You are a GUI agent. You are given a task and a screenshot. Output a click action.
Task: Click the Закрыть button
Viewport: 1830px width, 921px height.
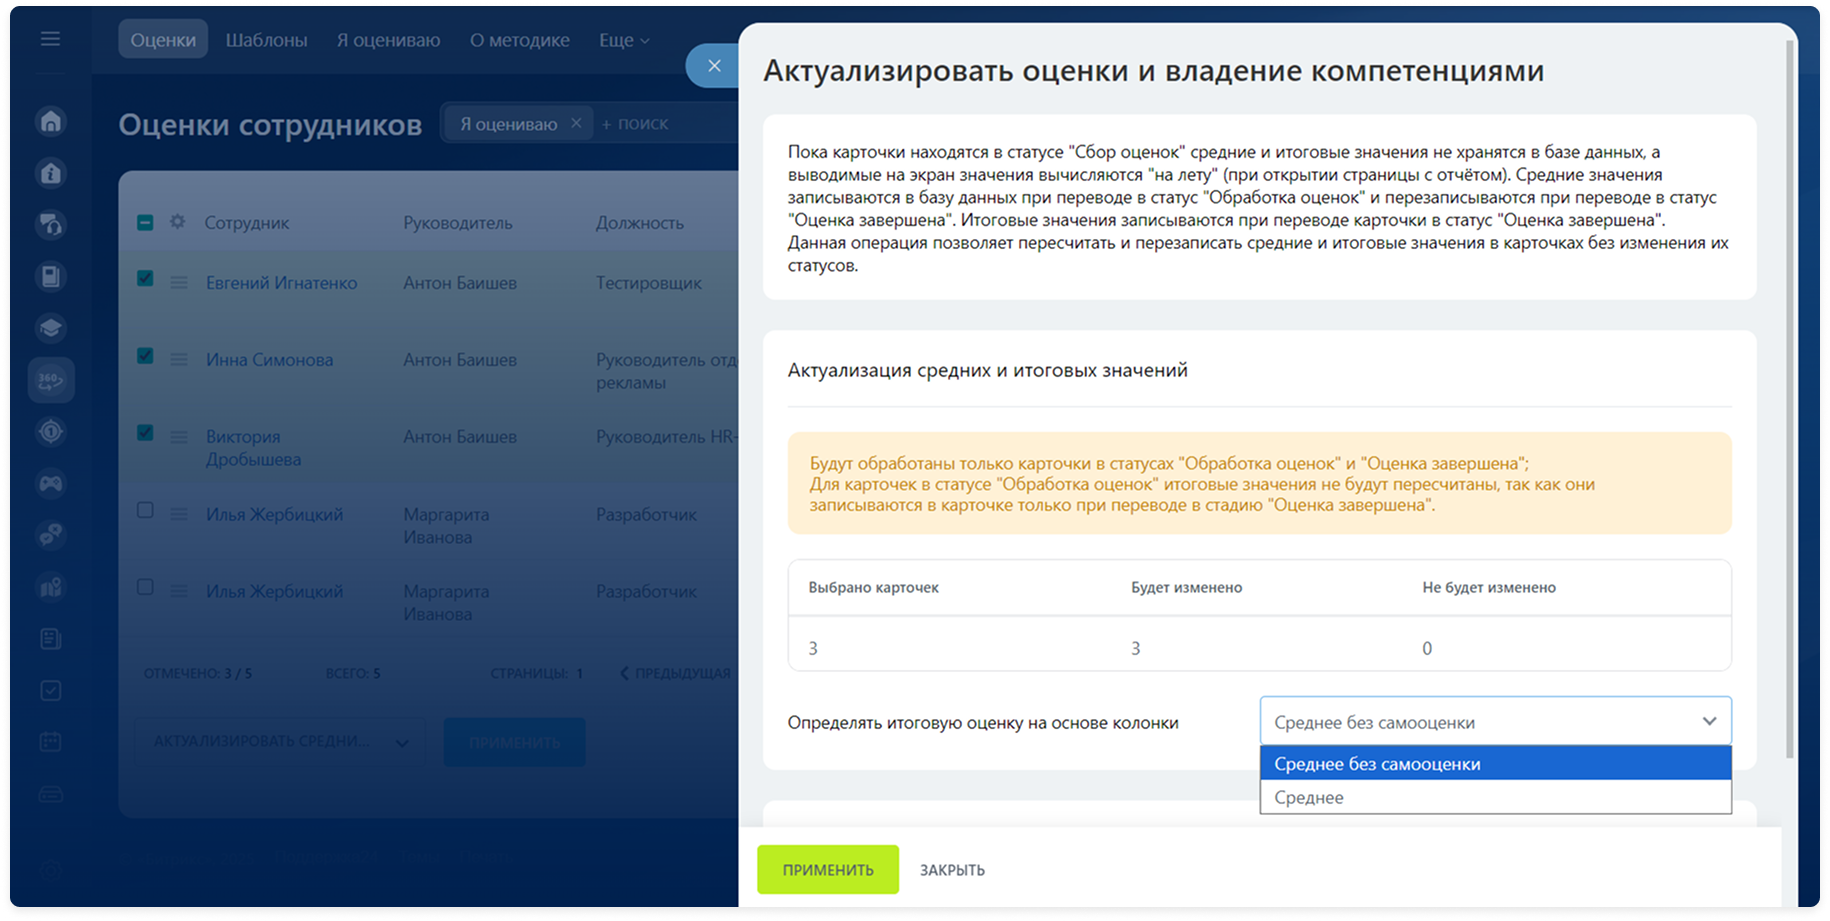[951, 870]
